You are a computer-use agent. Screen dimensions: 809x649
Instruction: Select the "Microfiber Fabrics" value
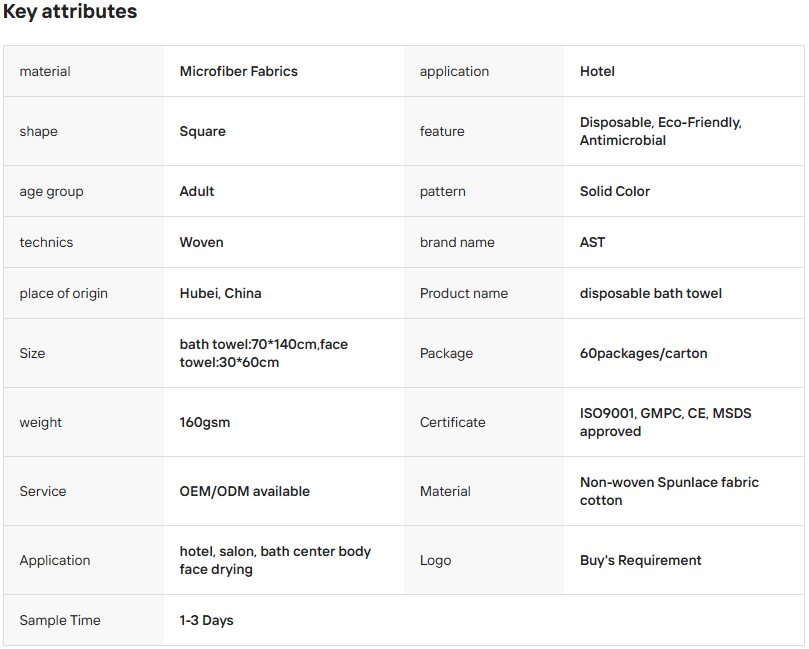pyautogui.click(x=238, y=71)
